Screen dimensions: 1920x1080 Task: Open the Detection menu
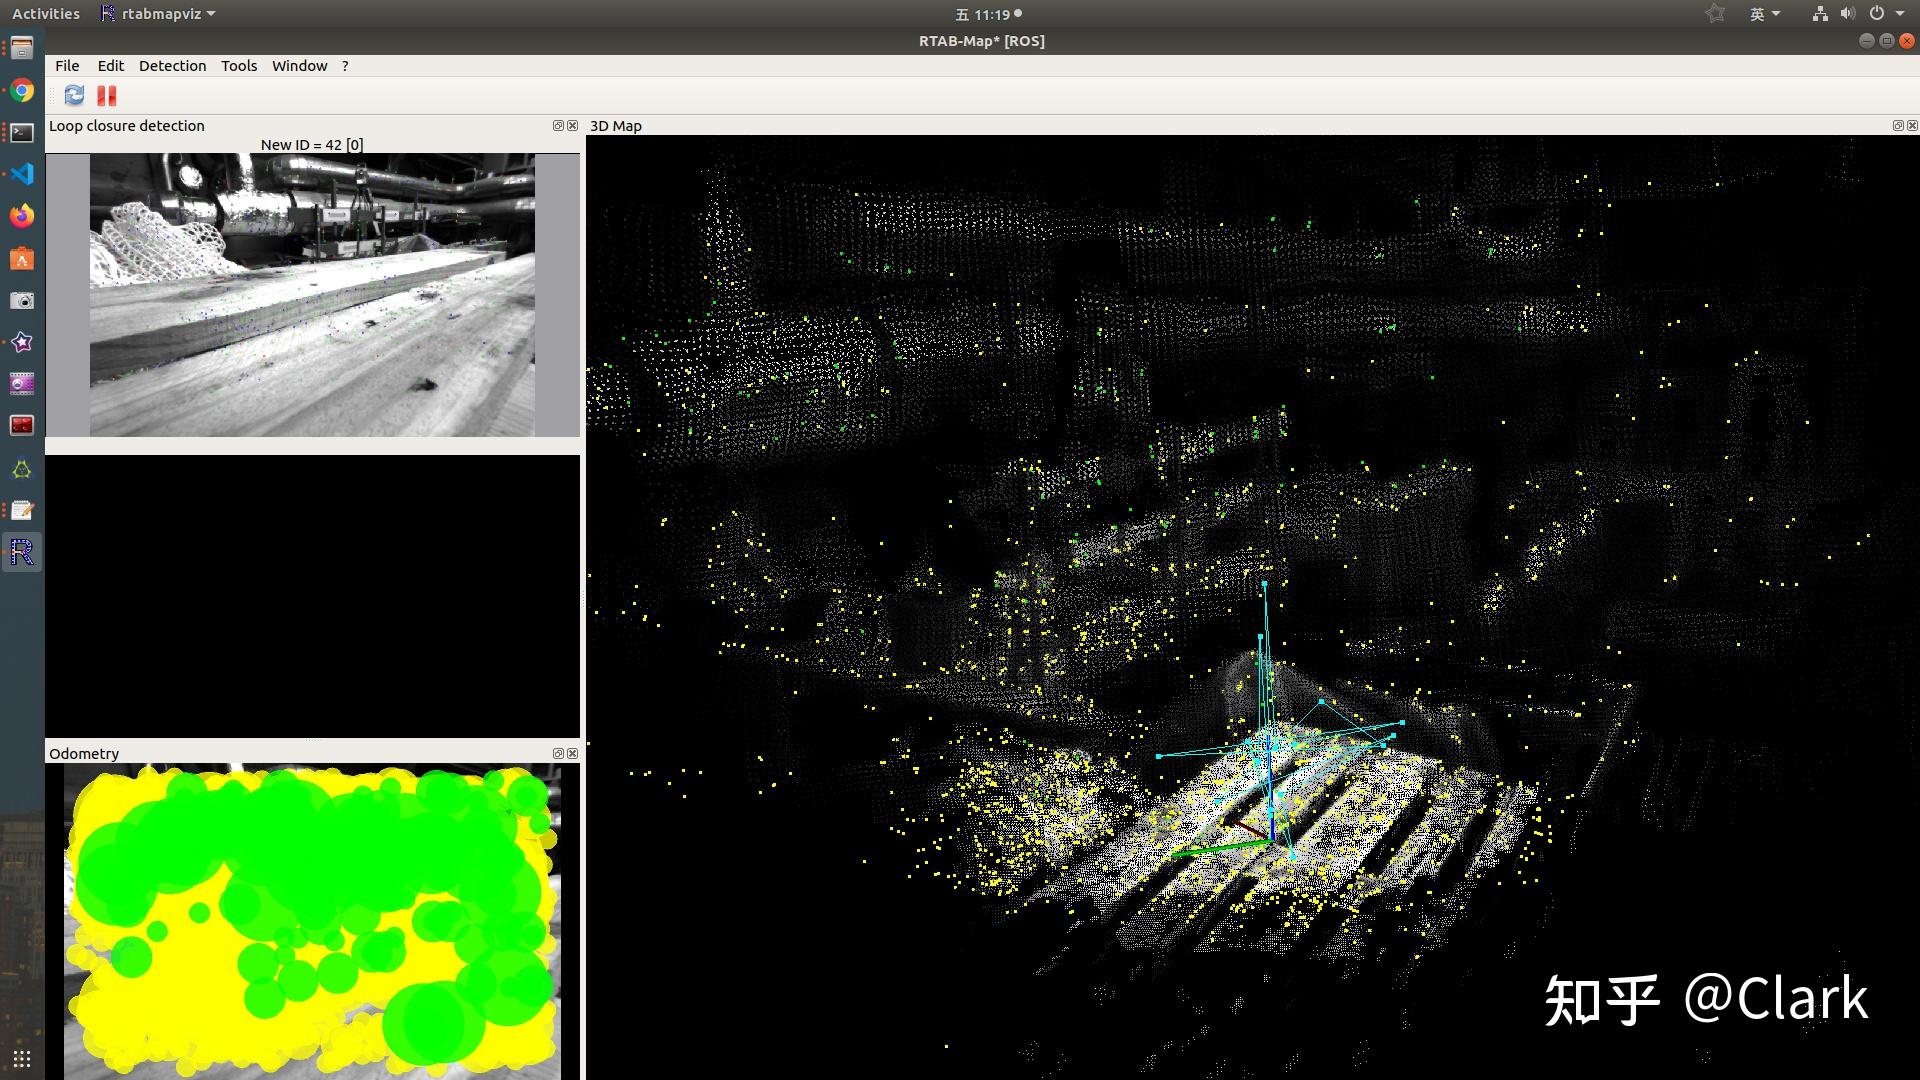coord(172,66)
